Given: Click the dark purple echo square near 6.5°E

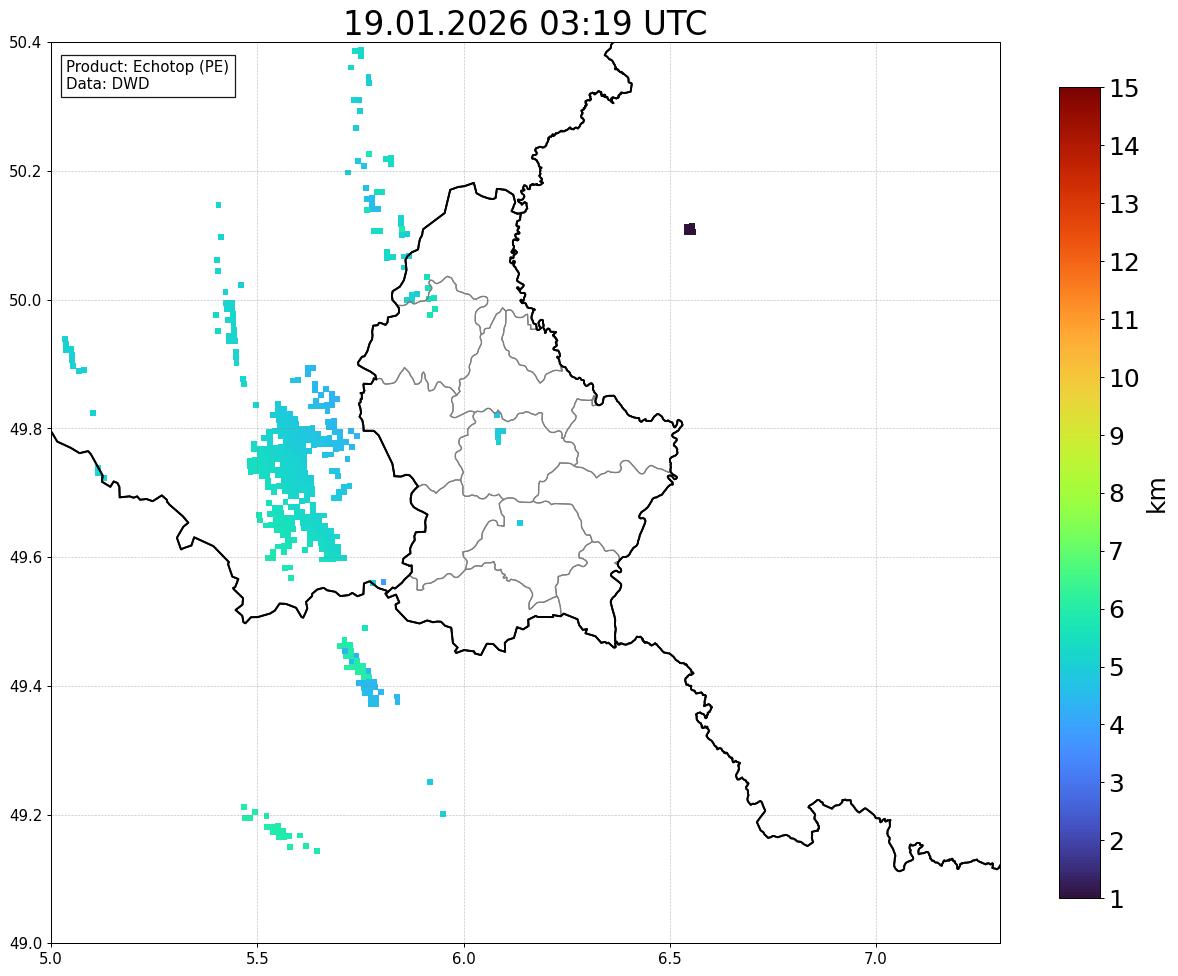Looking at the screenshot, I should (x=690, y=229).
